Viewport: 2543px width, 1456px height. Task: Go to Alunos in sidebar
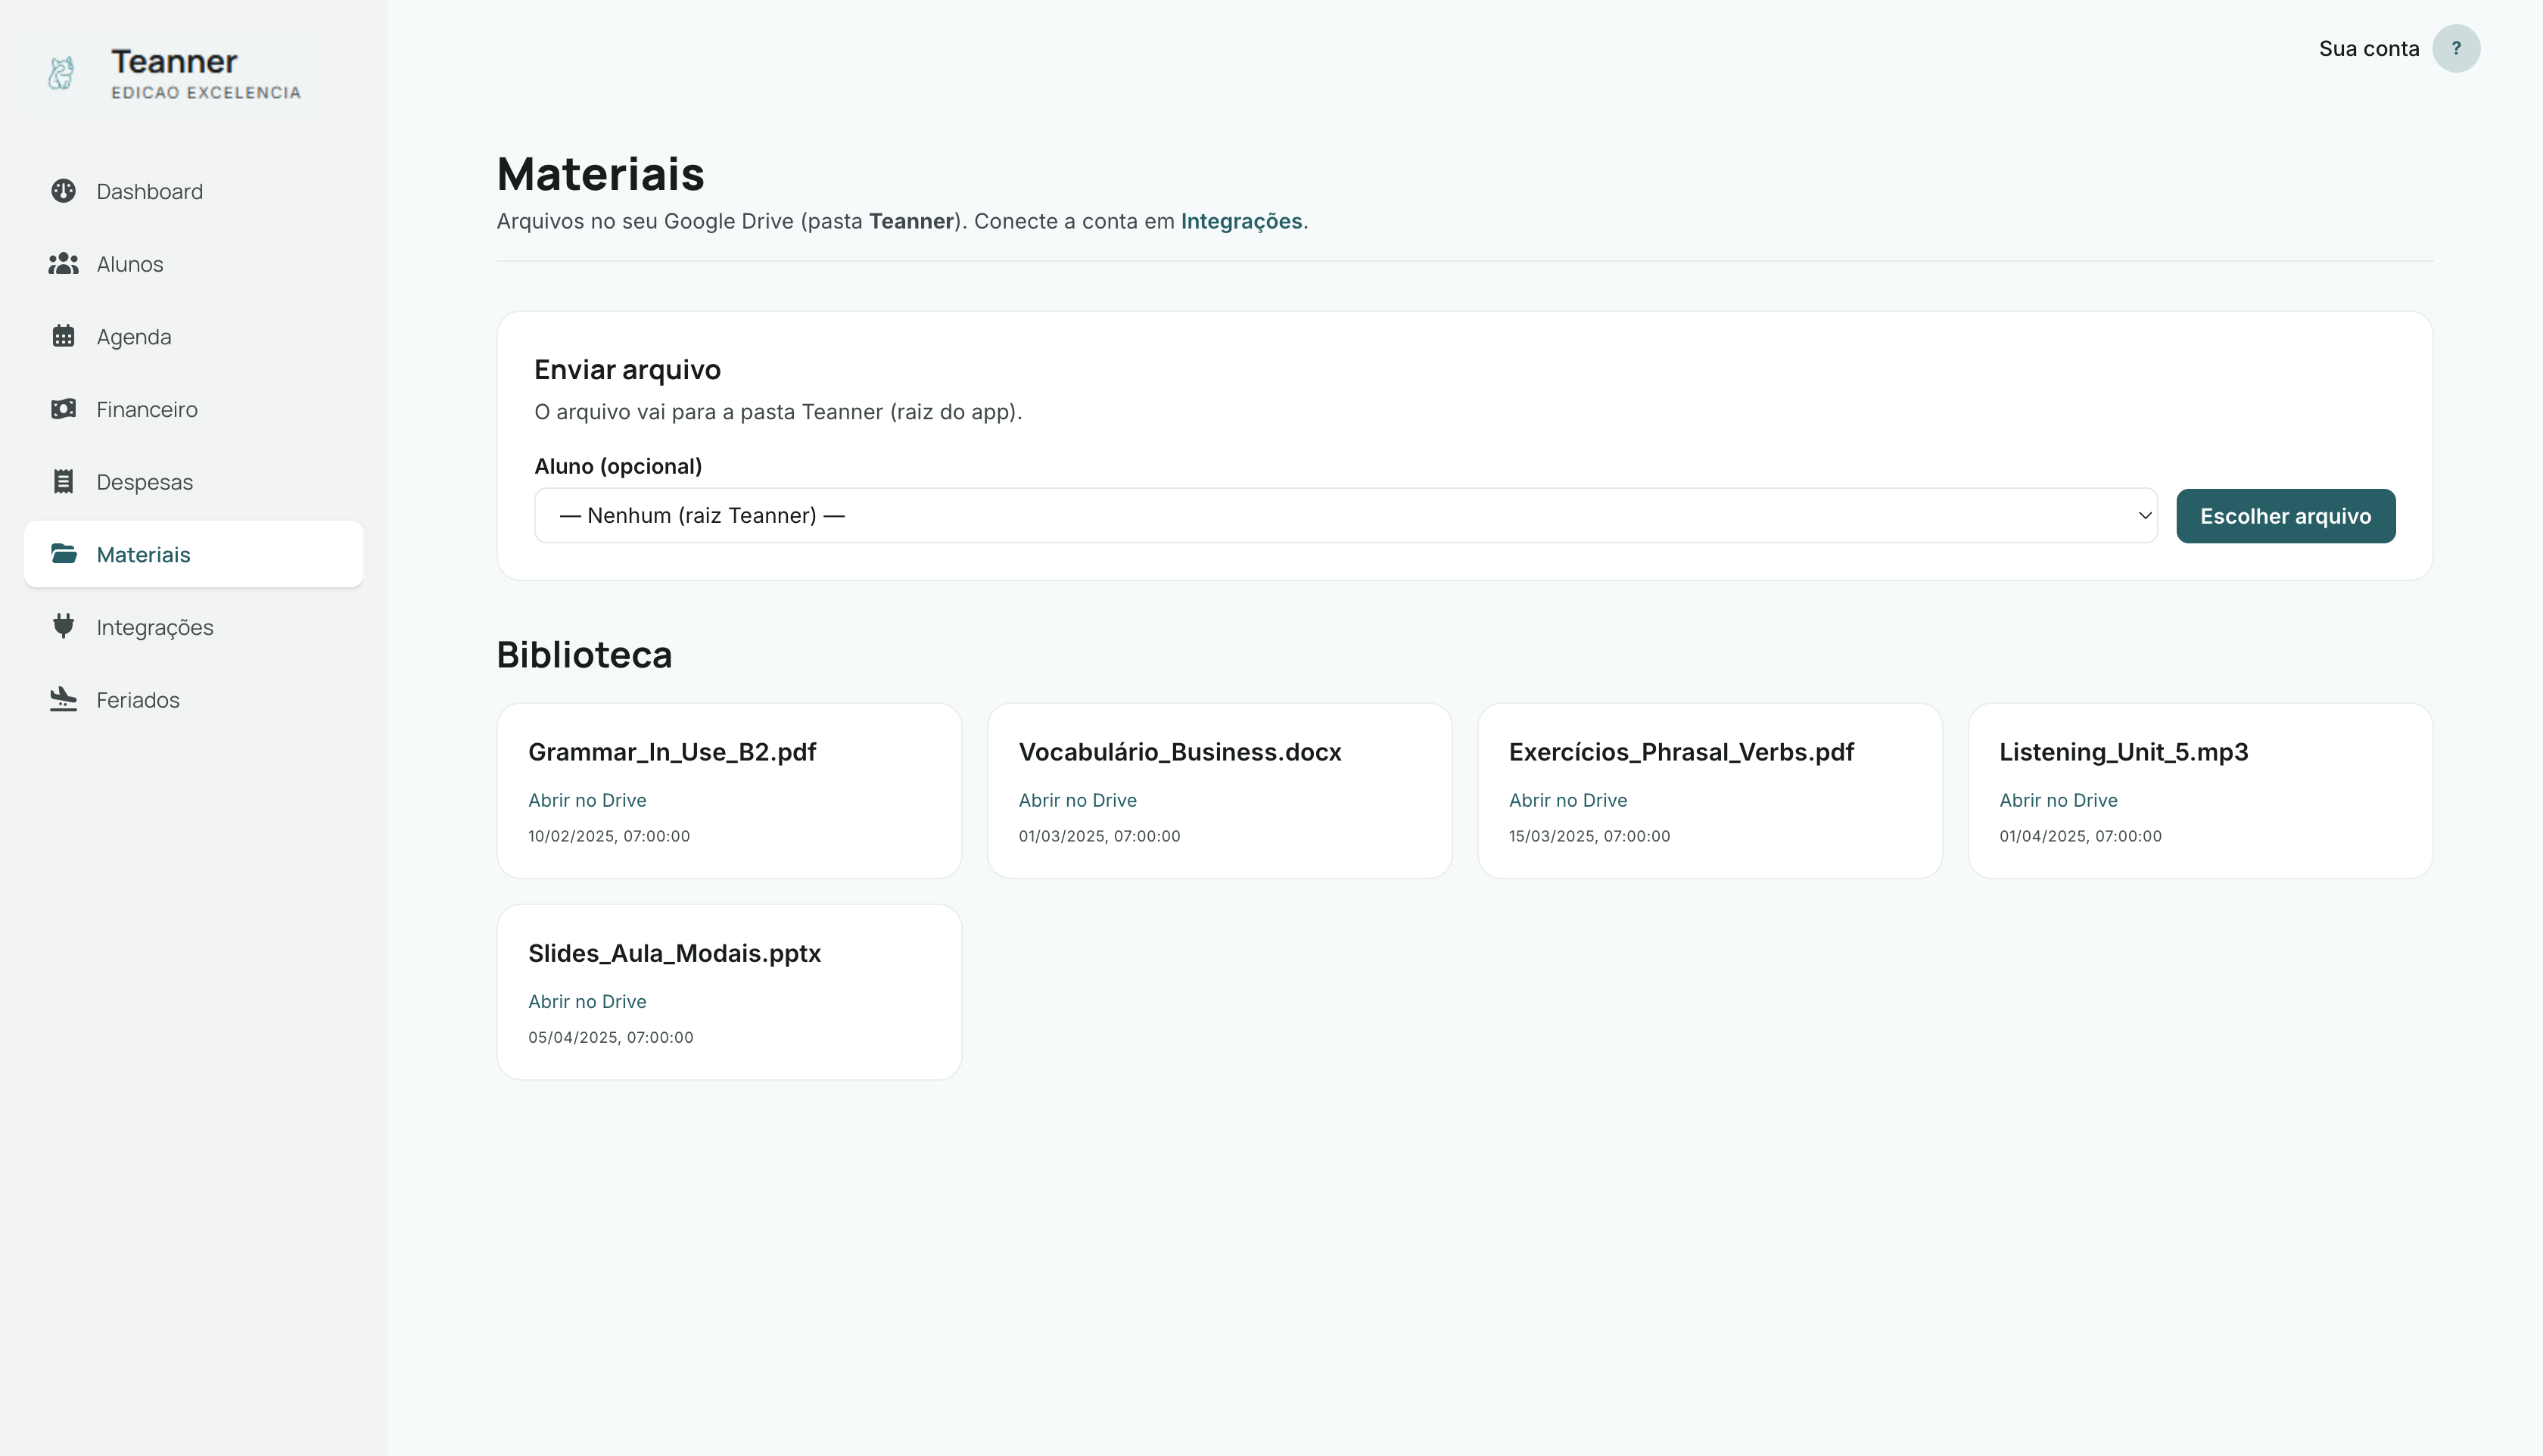pyautogui.click(x=193, y=264)
